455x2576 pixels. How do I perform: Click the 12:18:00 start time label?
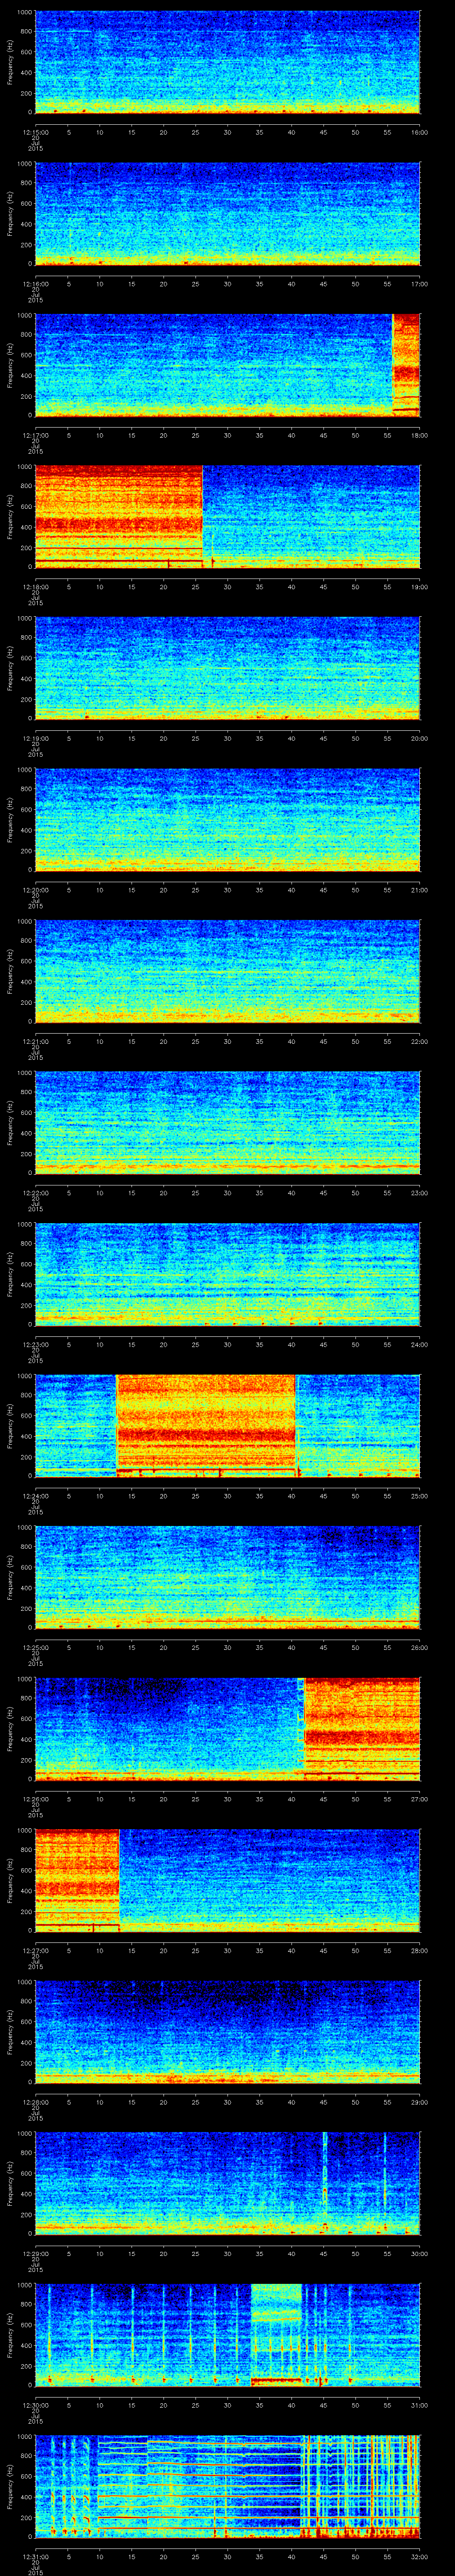click(35, 587)
